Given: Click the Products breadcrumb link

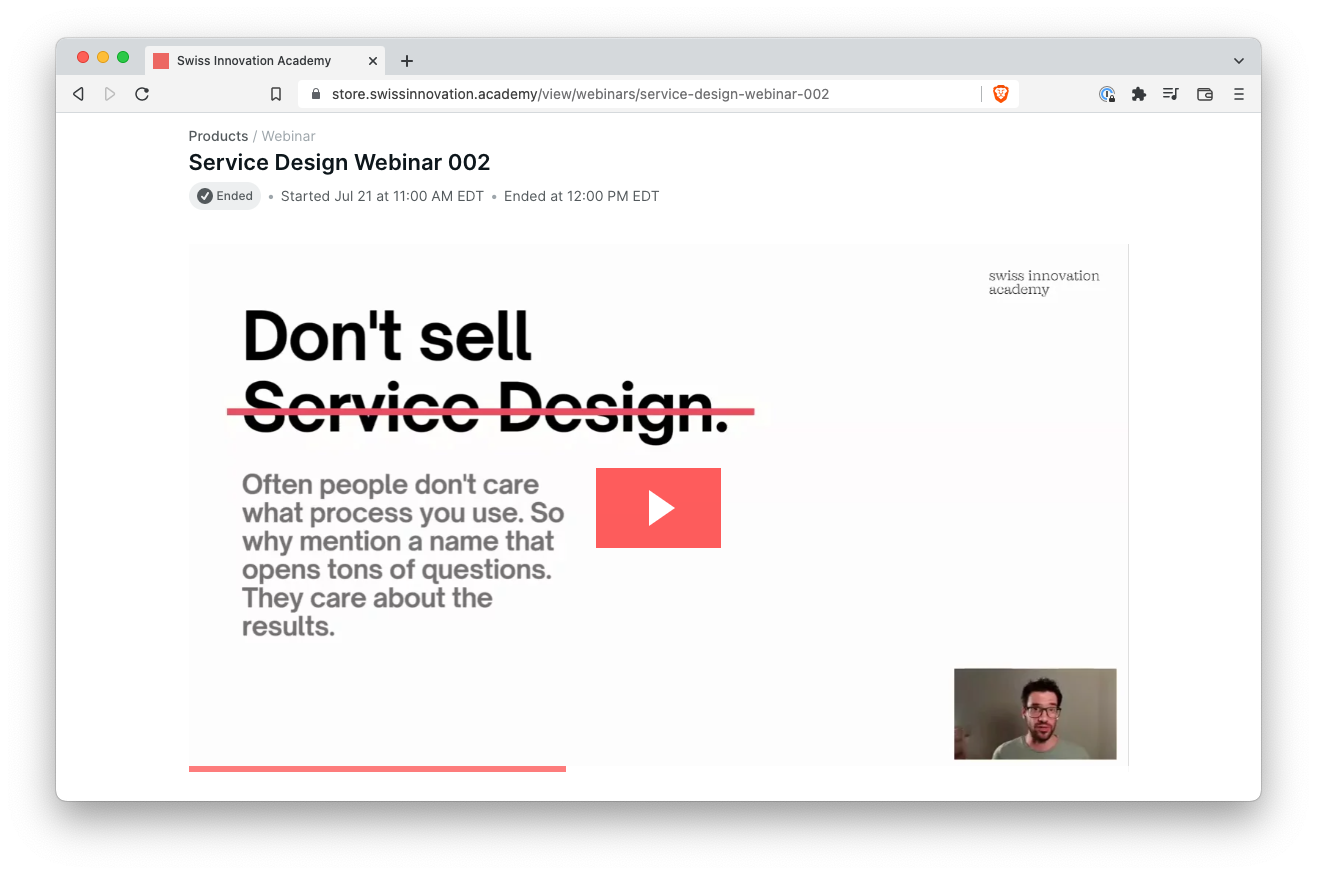Looking at the screenshot, I should [218, 136].
